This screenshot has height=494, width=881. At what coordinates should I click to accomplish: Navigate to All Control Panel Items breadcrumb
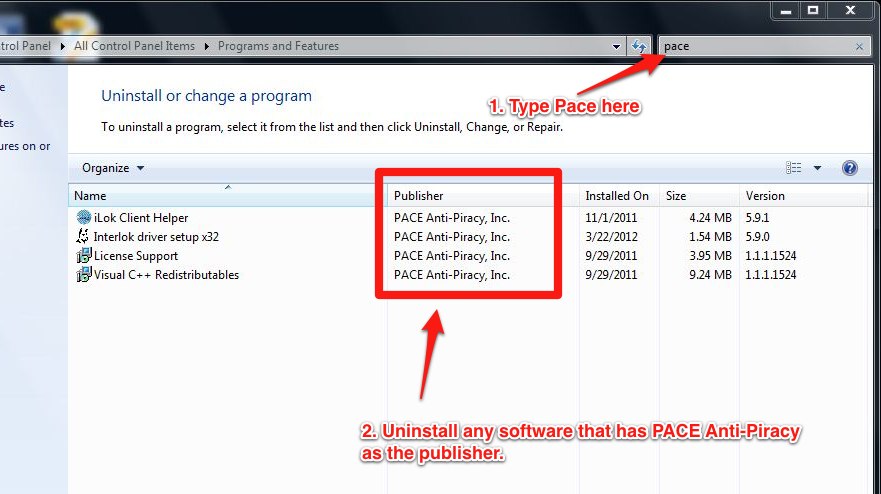pyautogui.click(x=134, y=46)
